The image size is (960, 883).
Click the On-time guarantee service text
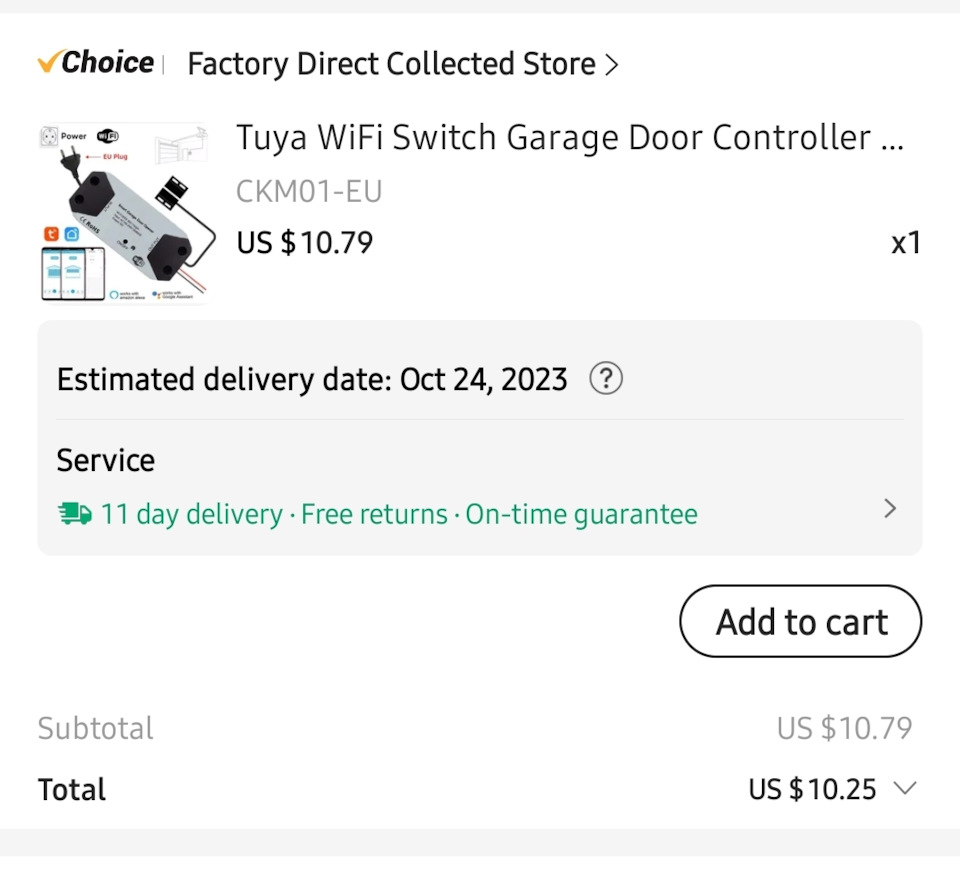coord(582,514)
